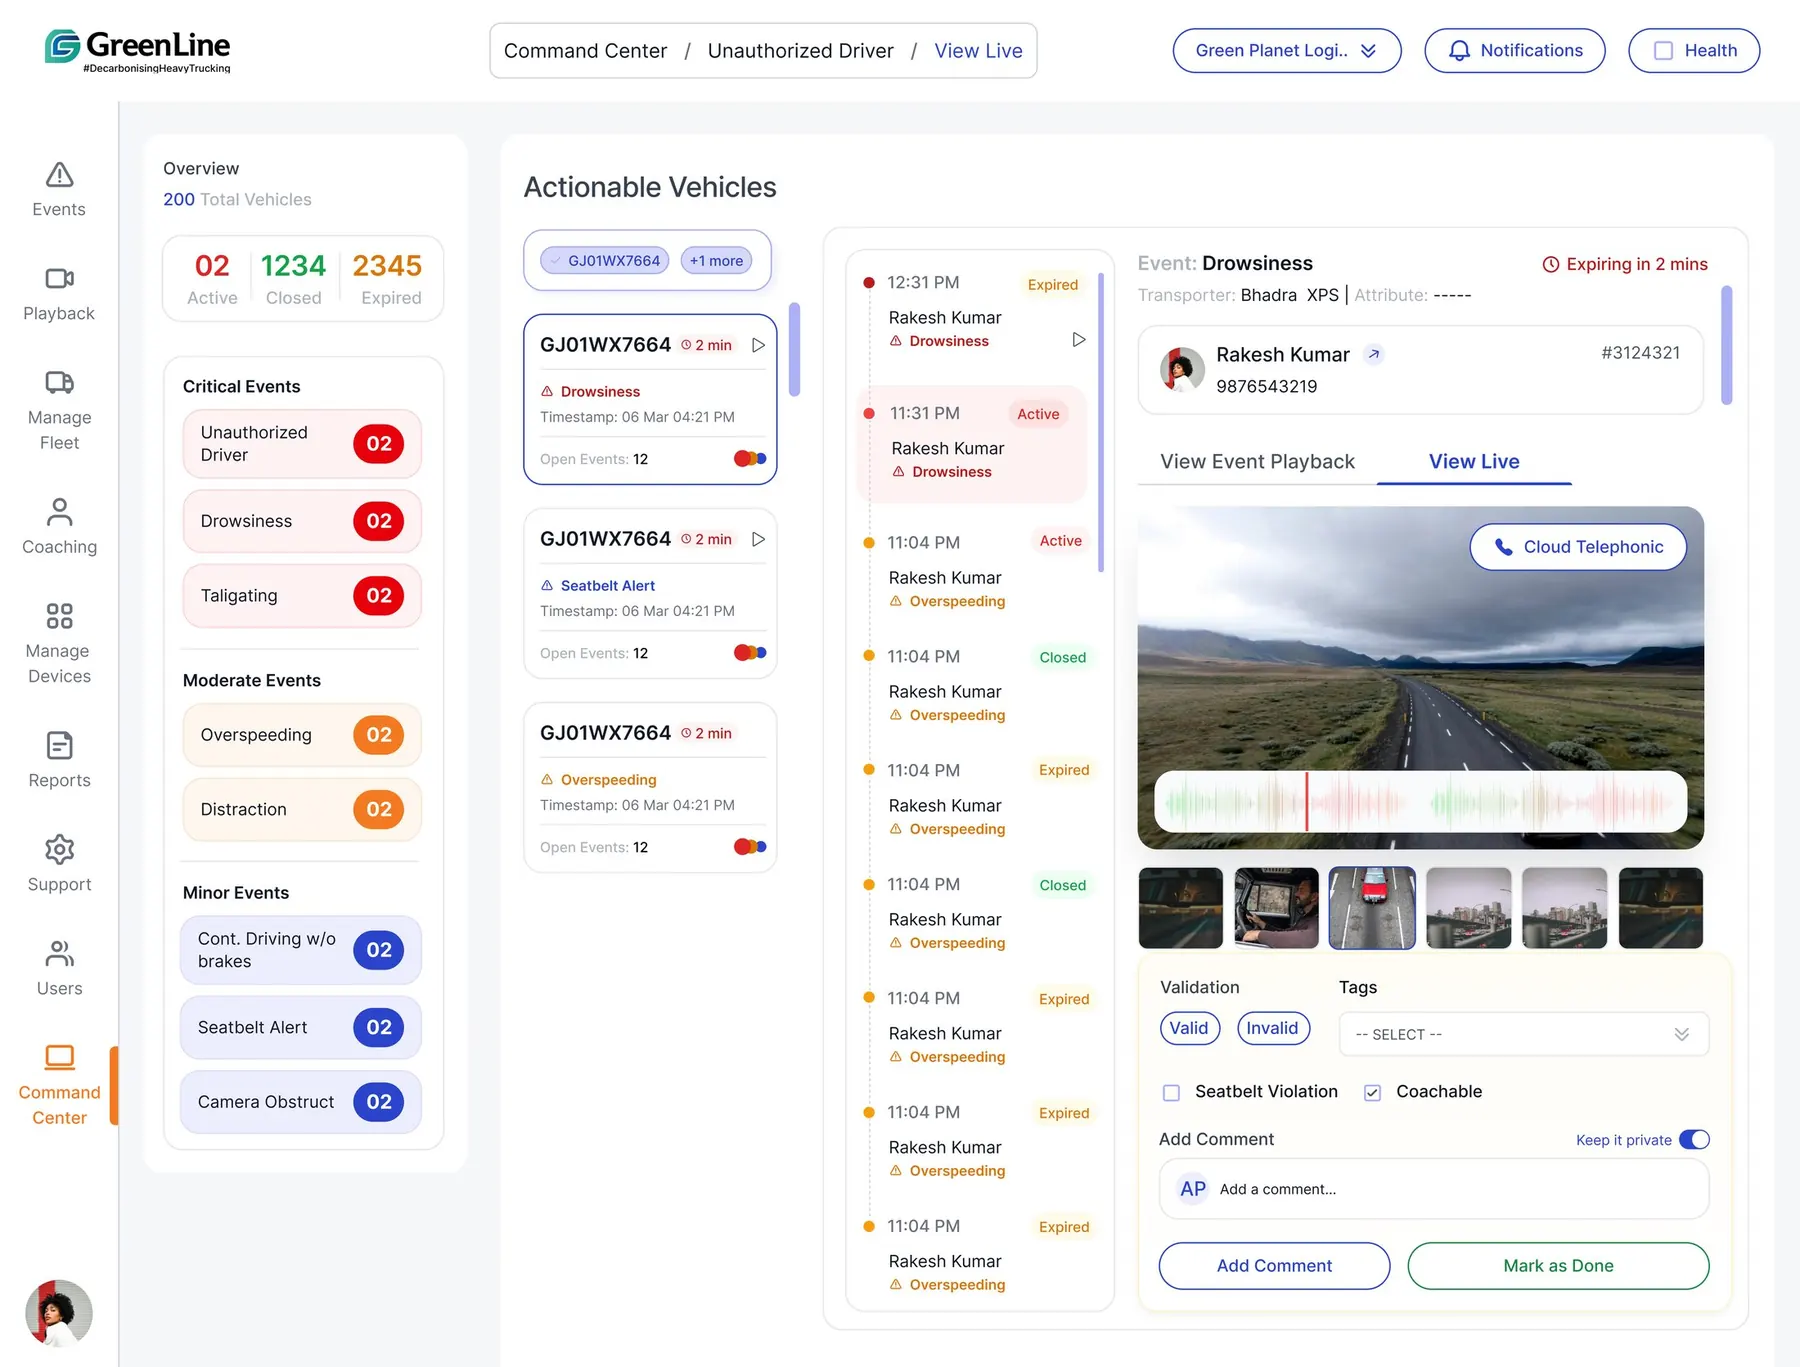
Task: Select the driver cabin thumbnail
Action: [1277, 908]
